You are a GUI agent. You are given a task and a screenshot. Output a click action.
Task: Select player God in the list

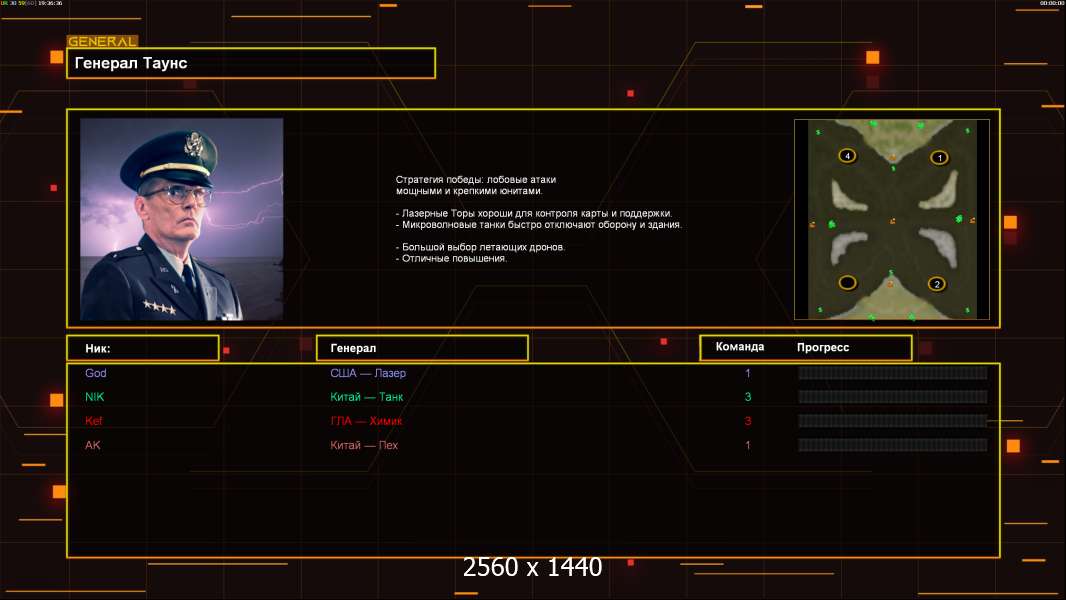coord(96,373)
